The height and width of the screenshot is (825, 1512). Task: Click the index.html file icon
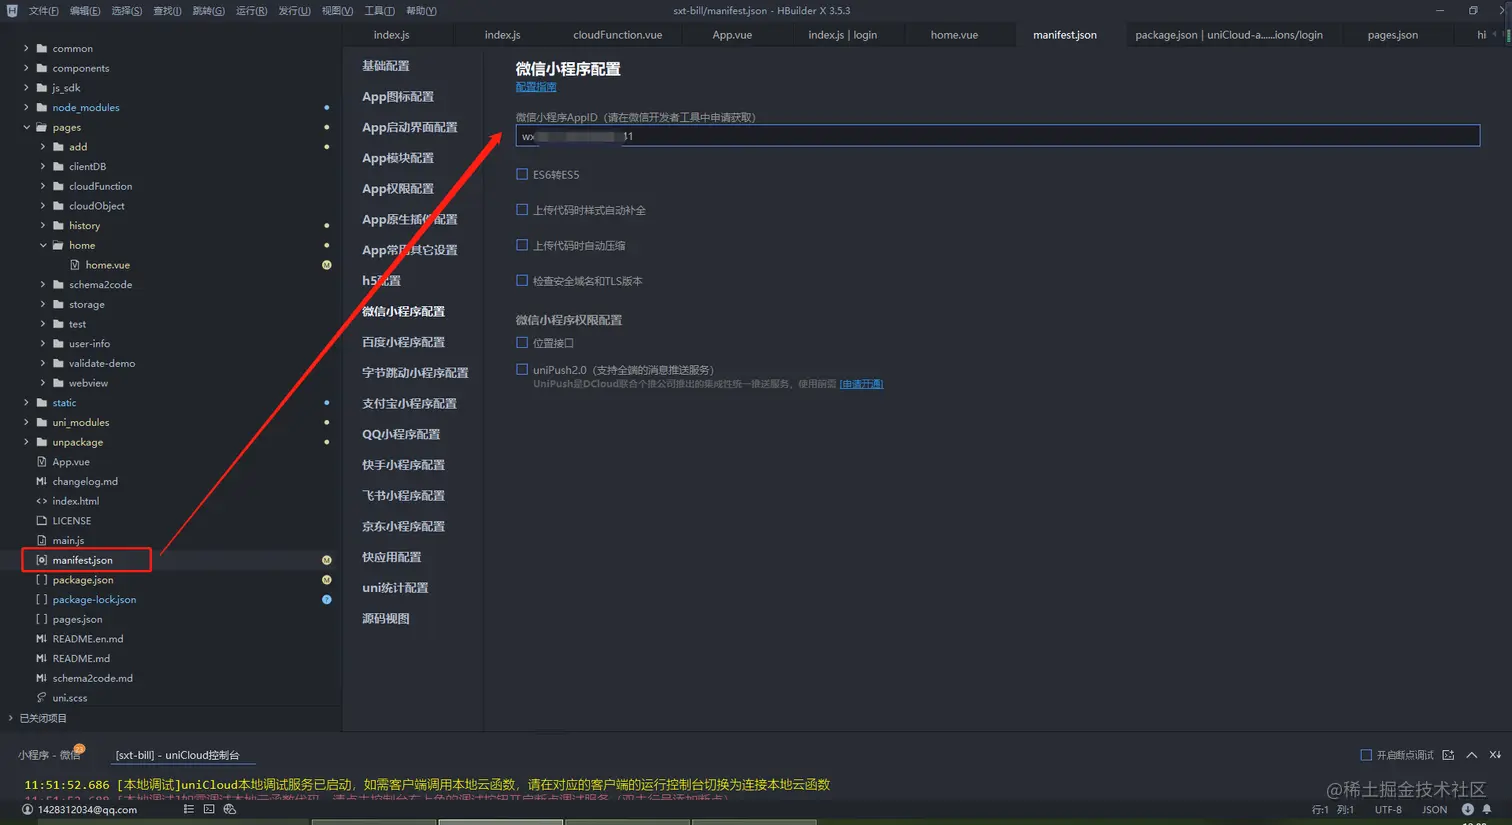click(42, 501)
